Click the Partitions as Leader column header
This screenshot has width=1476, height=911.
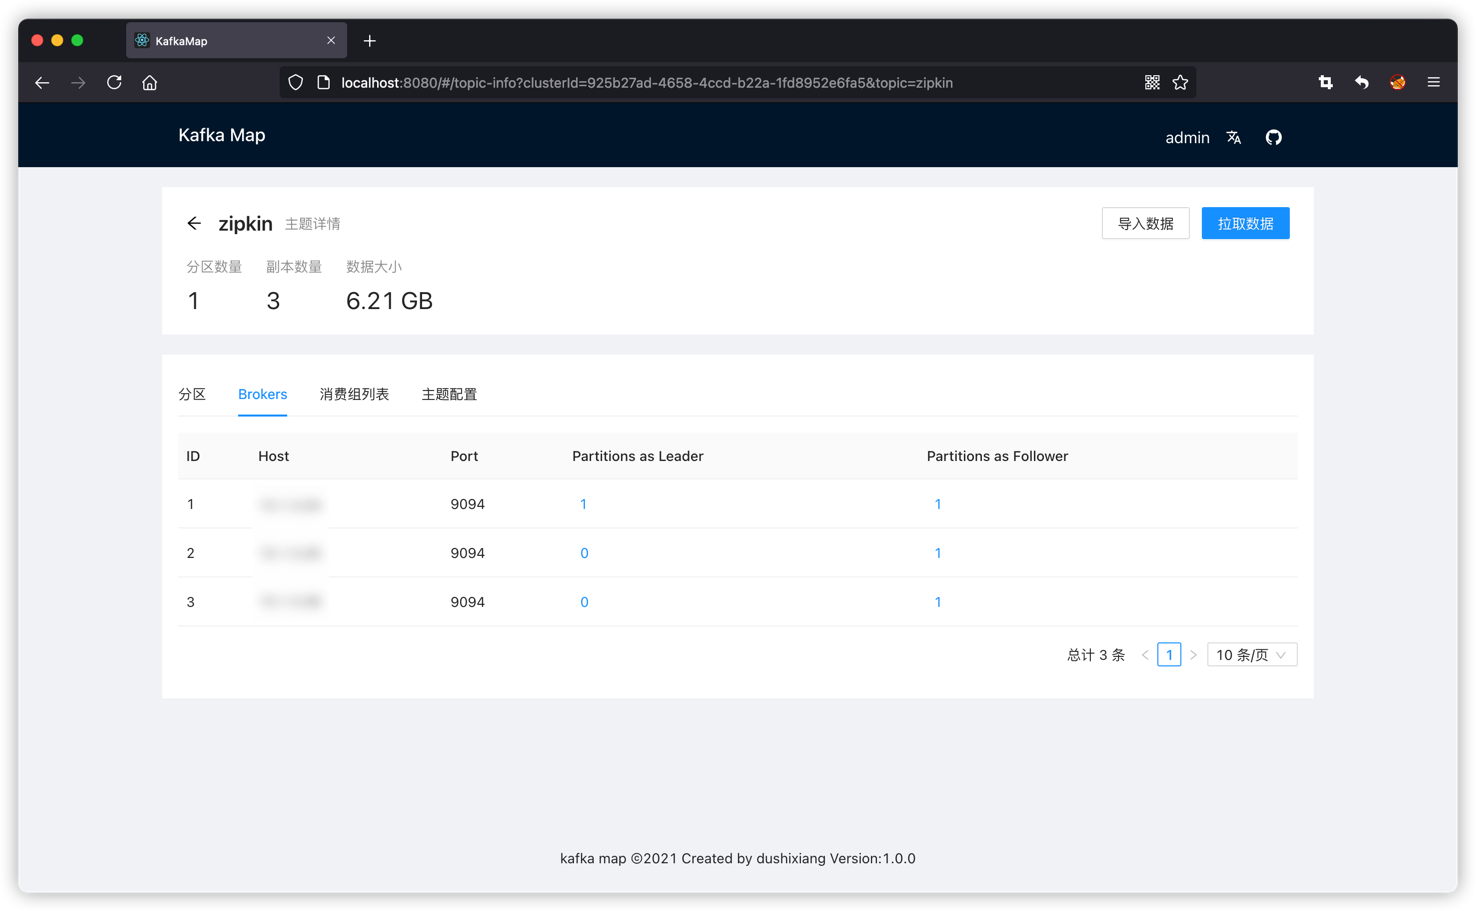[638, 456]
